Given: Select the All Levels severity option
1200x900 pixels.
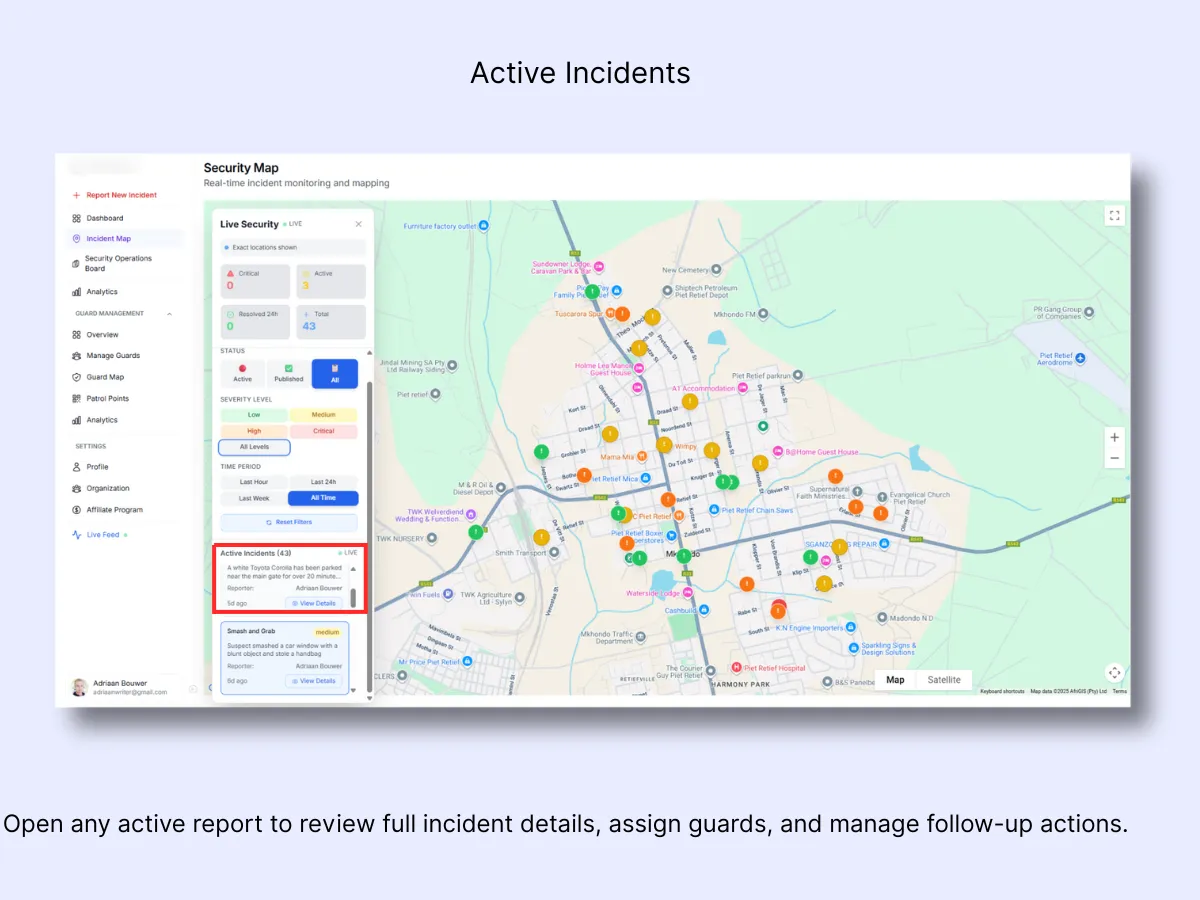Looking at the screenshot, I should 253,447.
